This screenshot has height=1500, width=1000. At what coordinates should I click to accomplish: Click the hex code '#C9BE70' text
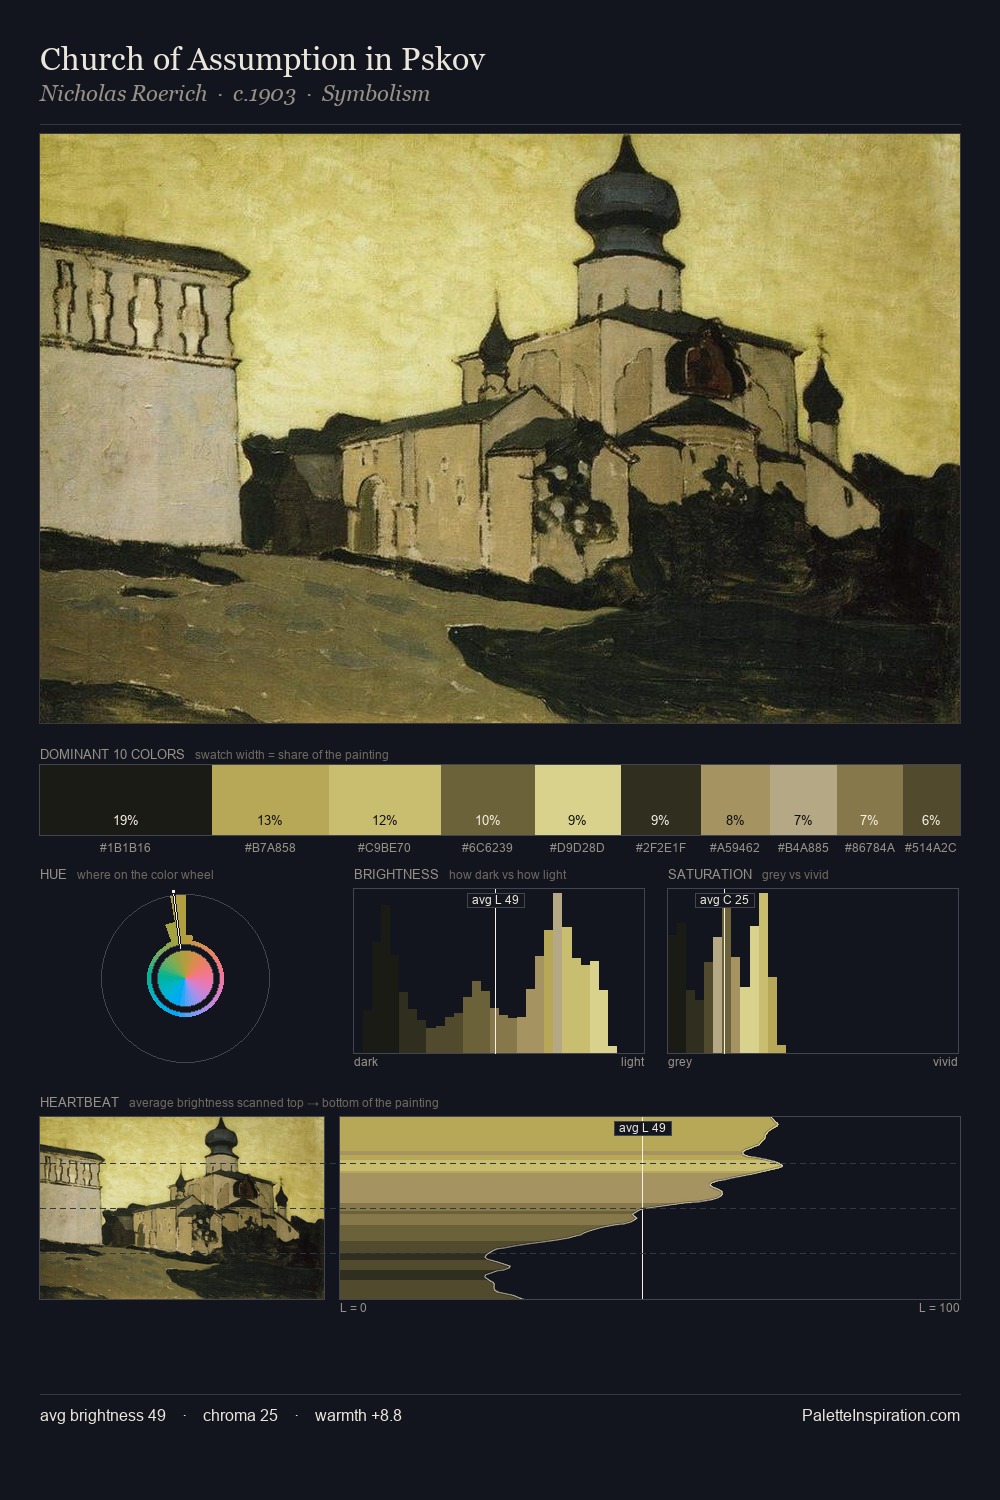[384, 847]
